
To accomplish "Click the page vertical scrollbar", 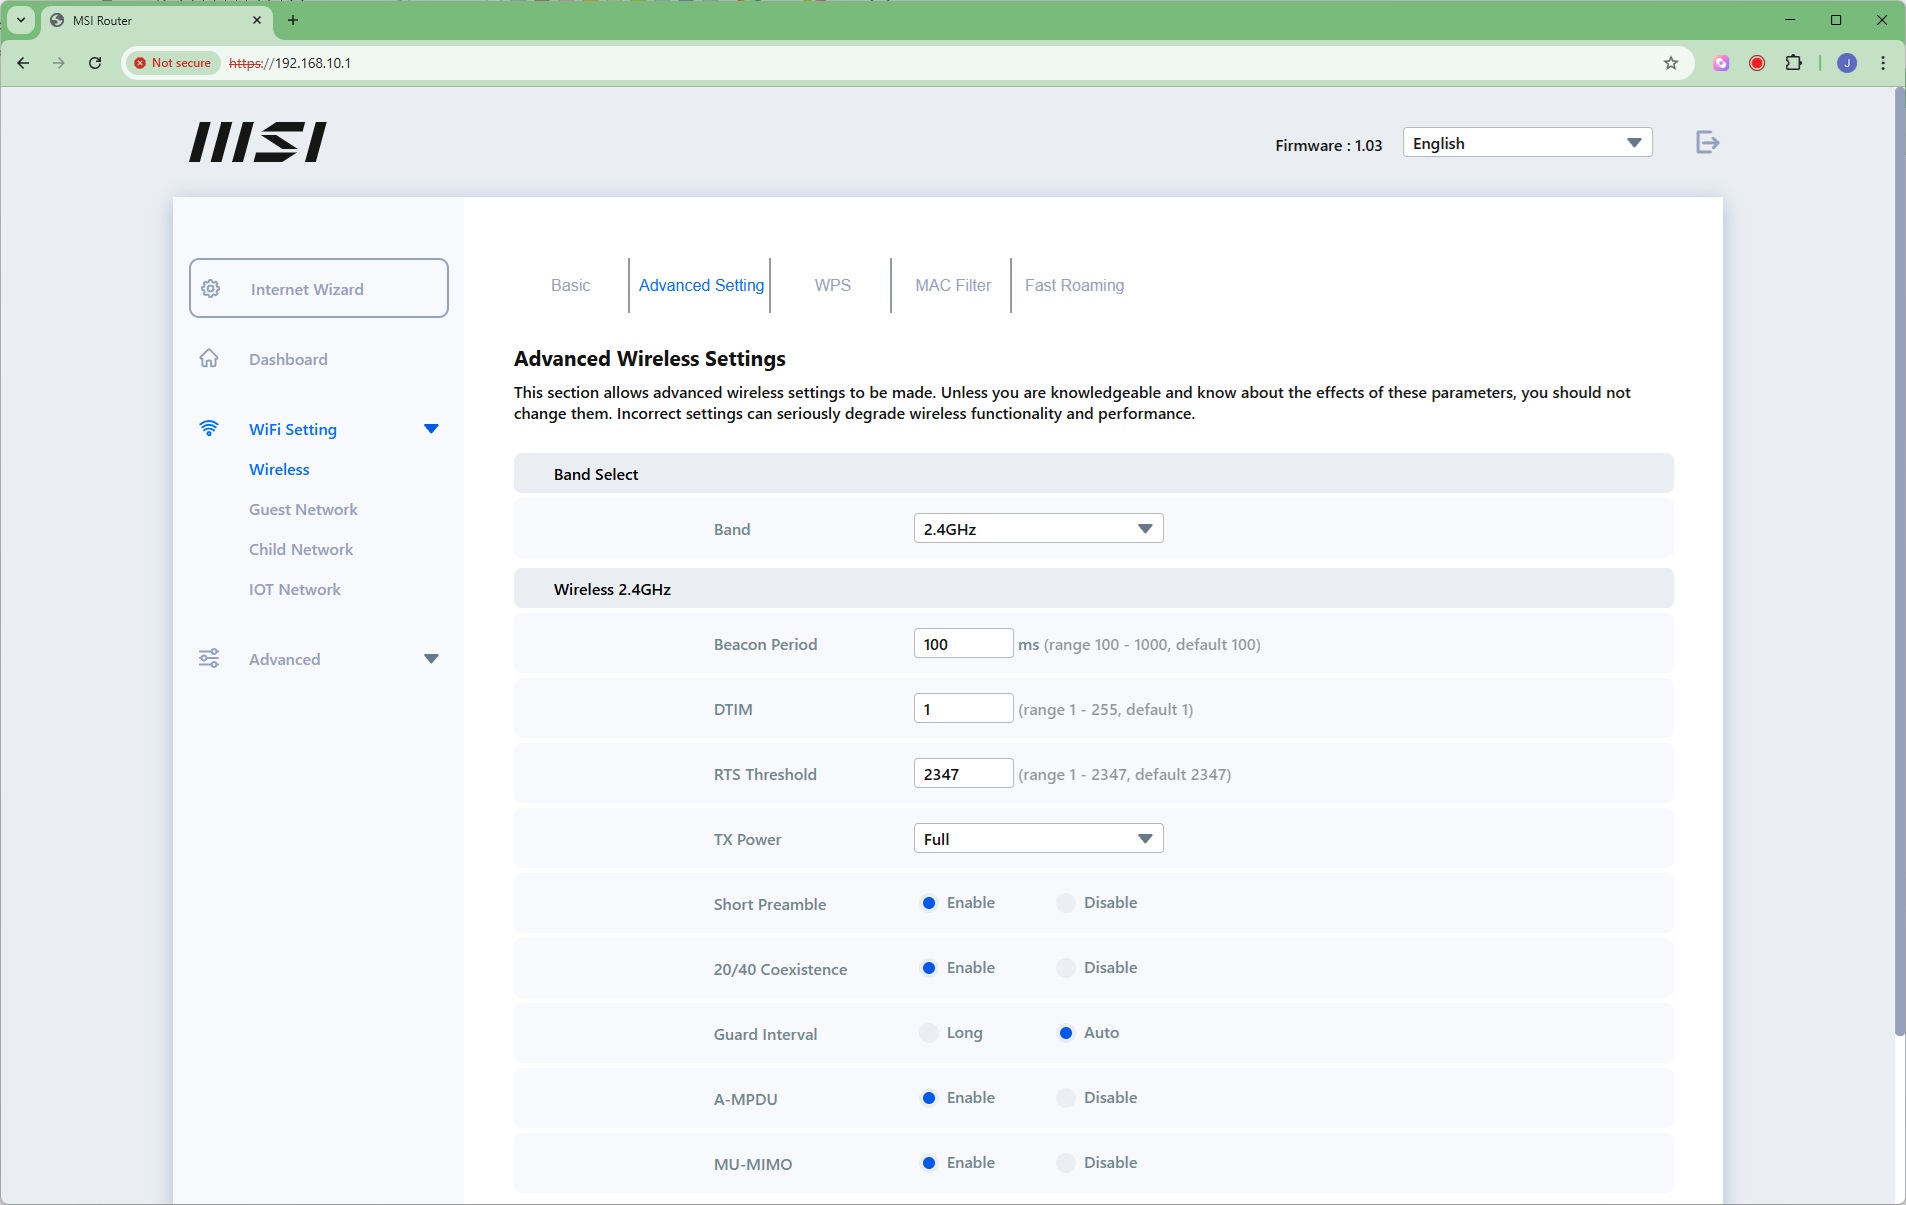I will 1899,560.
